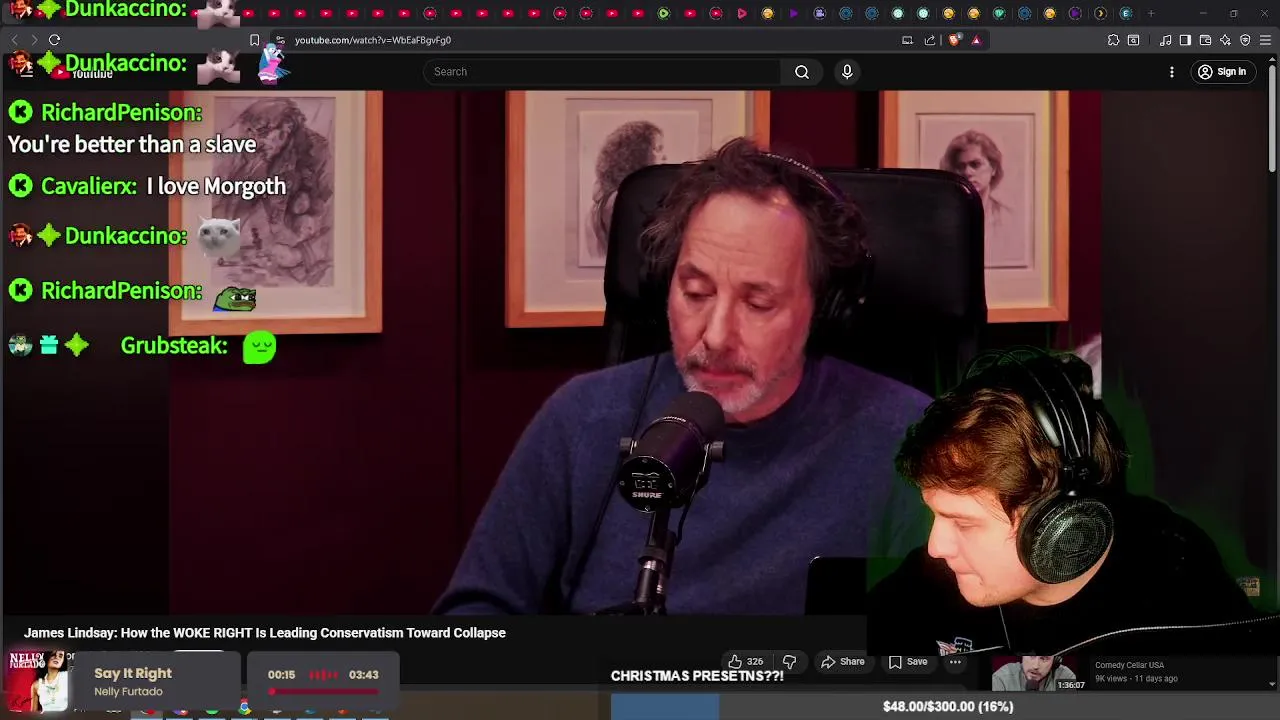Screen dimensions: 1280x720
Task: Click the toolbar icon right of extensions puzzle
Action: [x=1133, y=40]
